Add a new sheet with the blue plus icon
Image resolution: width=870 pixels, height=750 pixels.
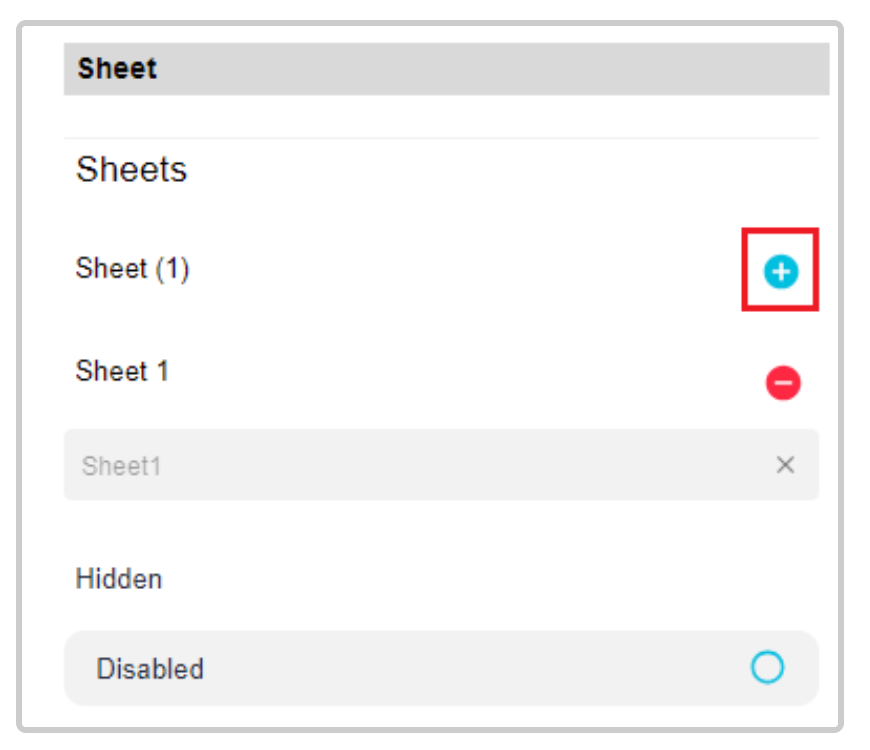point(781,271)
